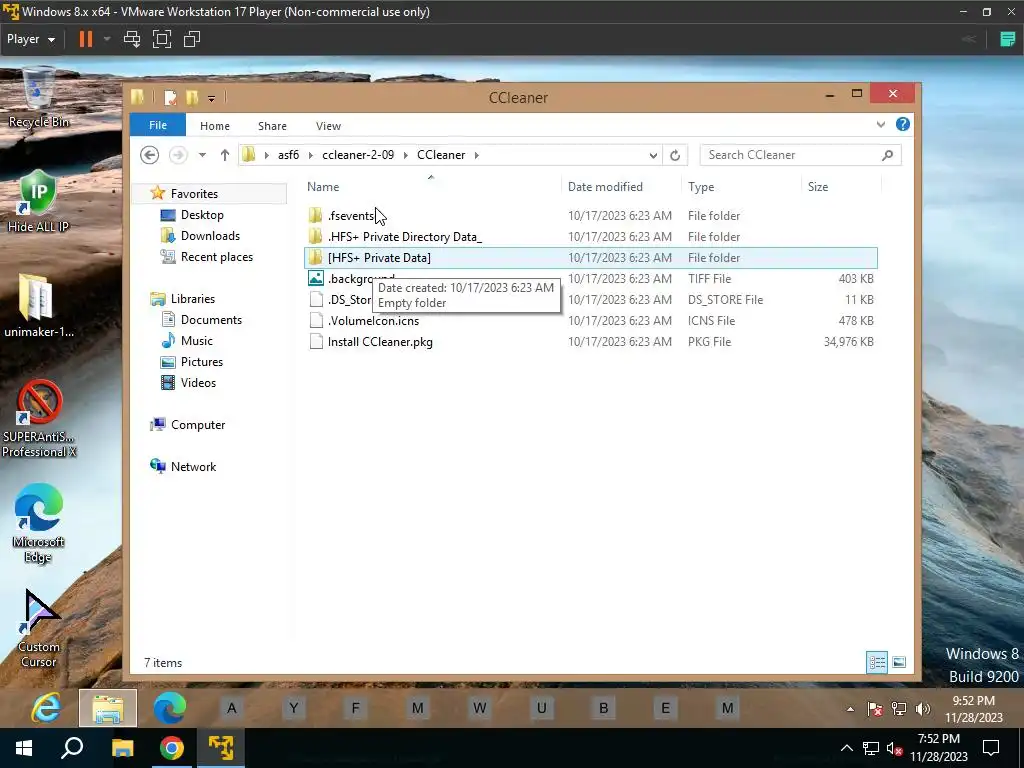Select SUPERAntiSpyware Professional X shortcut
The width and height of the screenshot is (1024, 768).
[39, 418]
